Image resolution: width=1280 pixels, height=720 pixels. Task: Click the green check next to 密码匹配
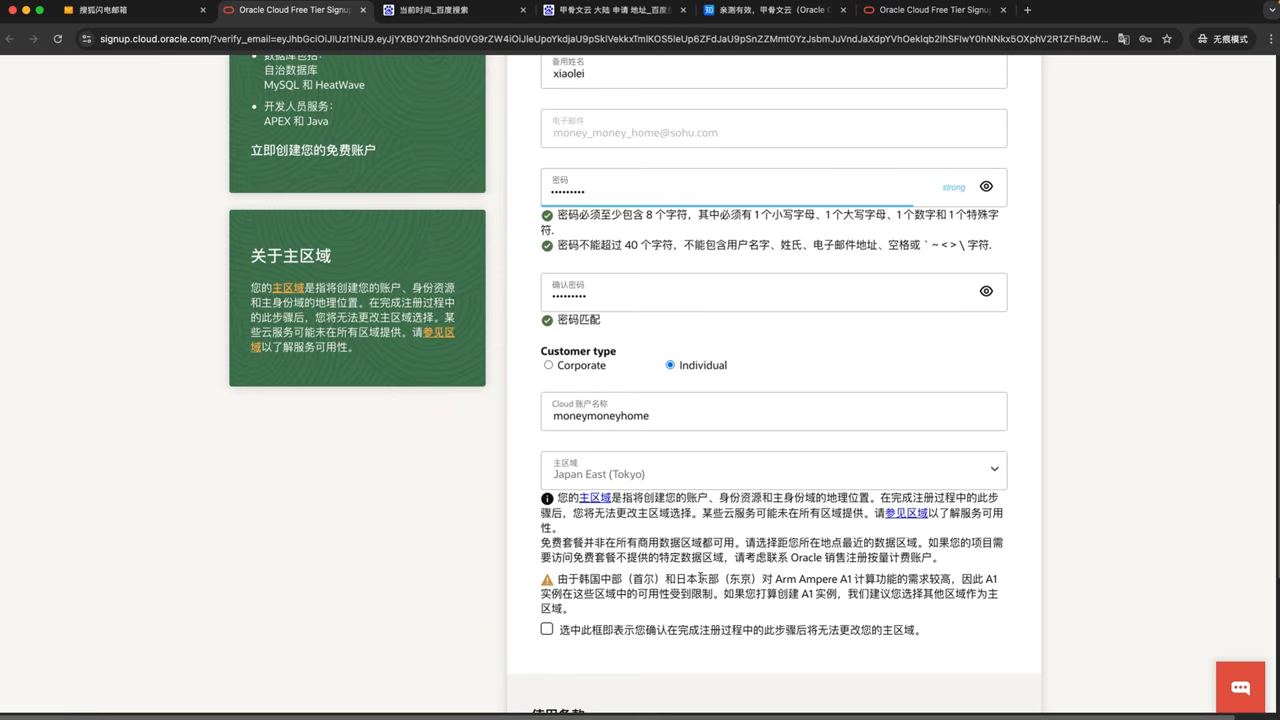547,320
